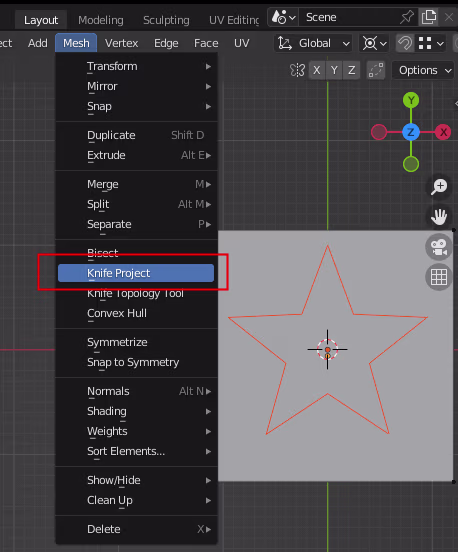The image size is (458, 552).
Task: Click the 3D cursor at star center
Action: click(x=327, y=350)
